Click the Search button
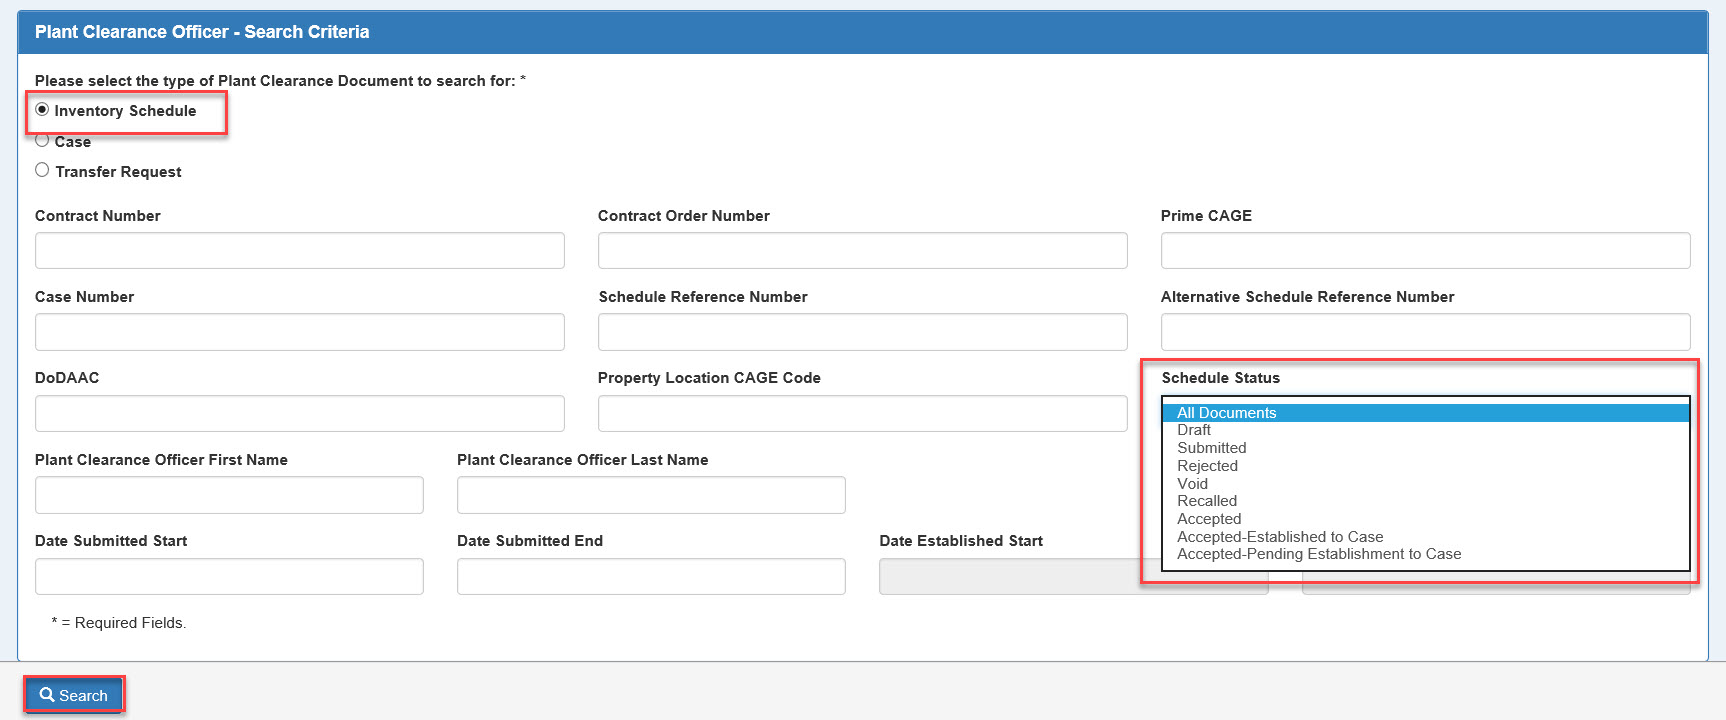Image resolution: width=1726 pixels, height=720 pixels. (74, 695)
